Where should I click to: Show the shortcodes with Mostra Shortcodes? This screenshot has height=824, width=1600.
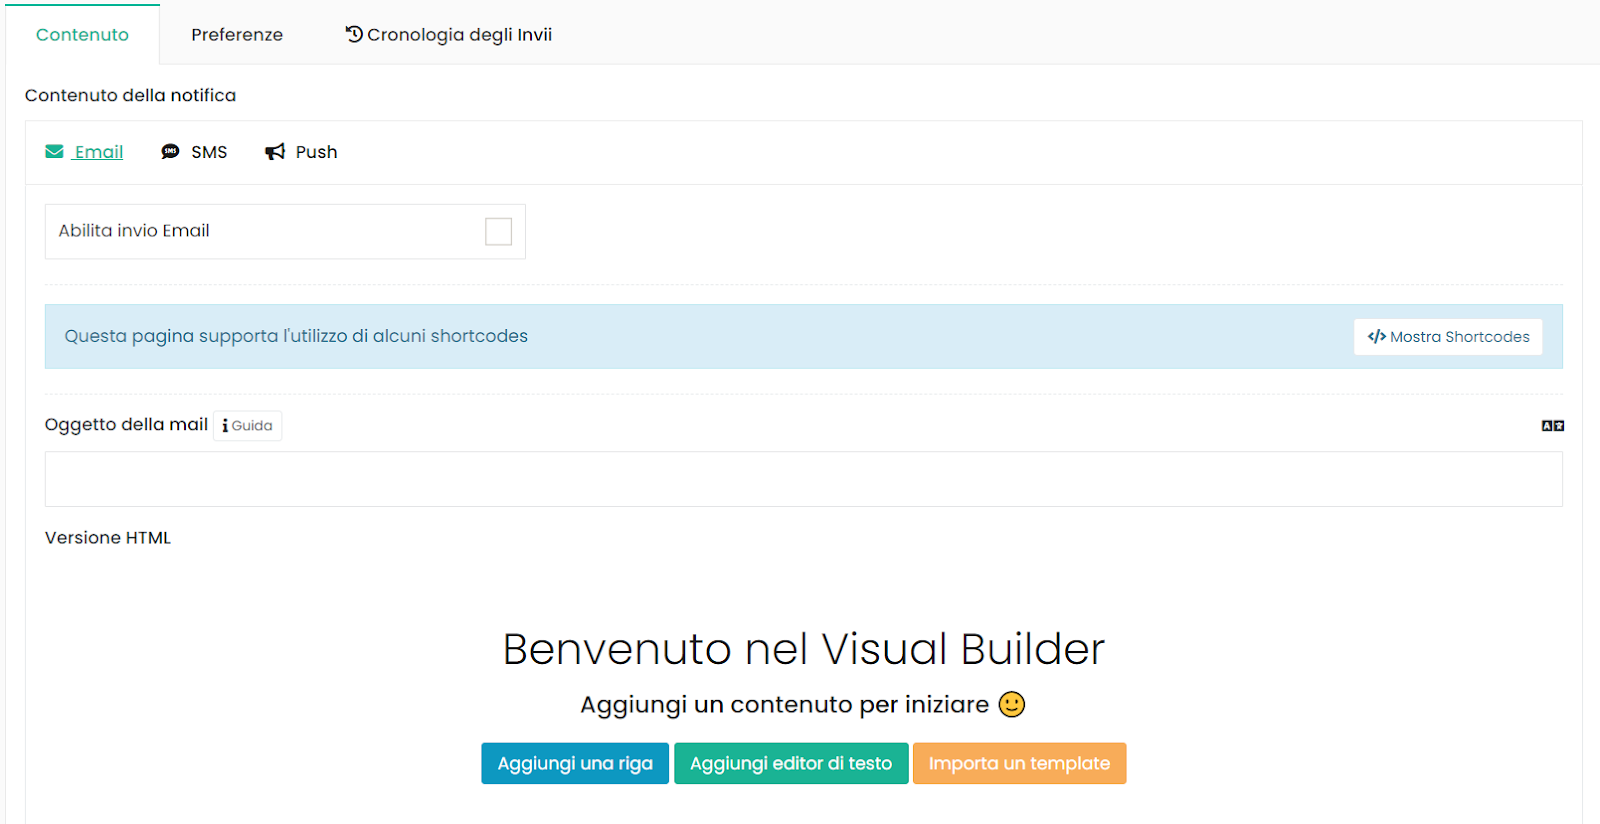1459,337
